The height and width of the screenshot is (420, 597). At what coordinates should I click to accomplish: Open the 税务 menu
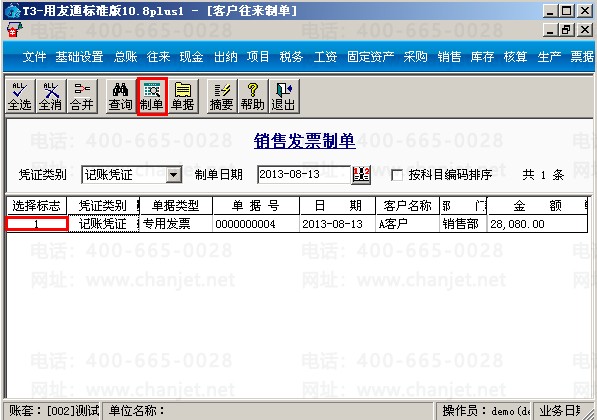(291, 57)
